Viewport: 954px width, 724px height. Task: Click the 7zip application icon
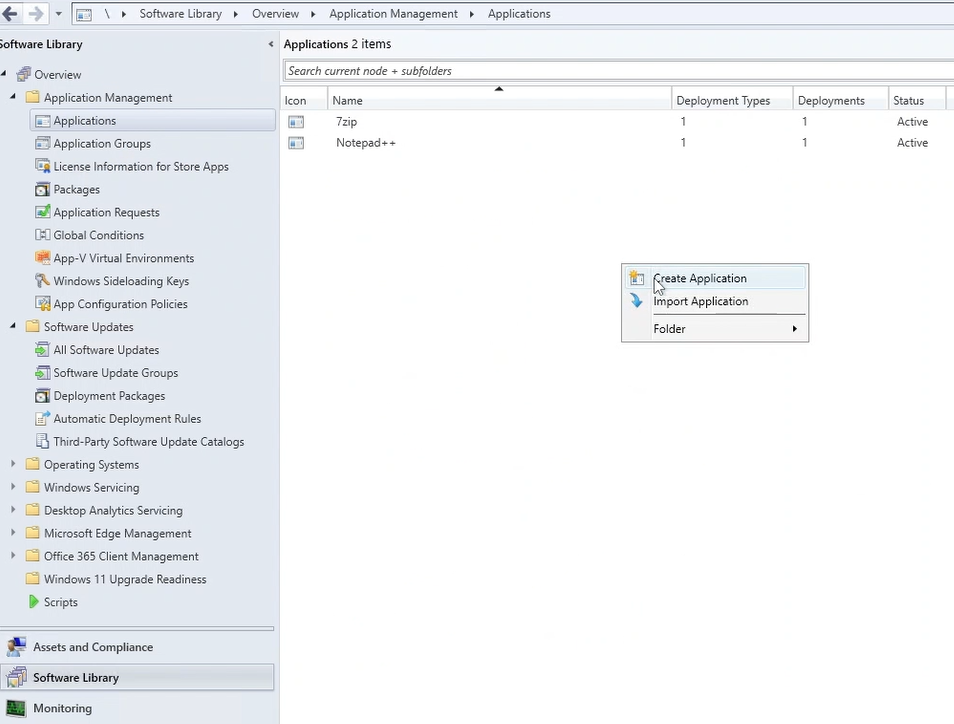click(x=296, y=122)
